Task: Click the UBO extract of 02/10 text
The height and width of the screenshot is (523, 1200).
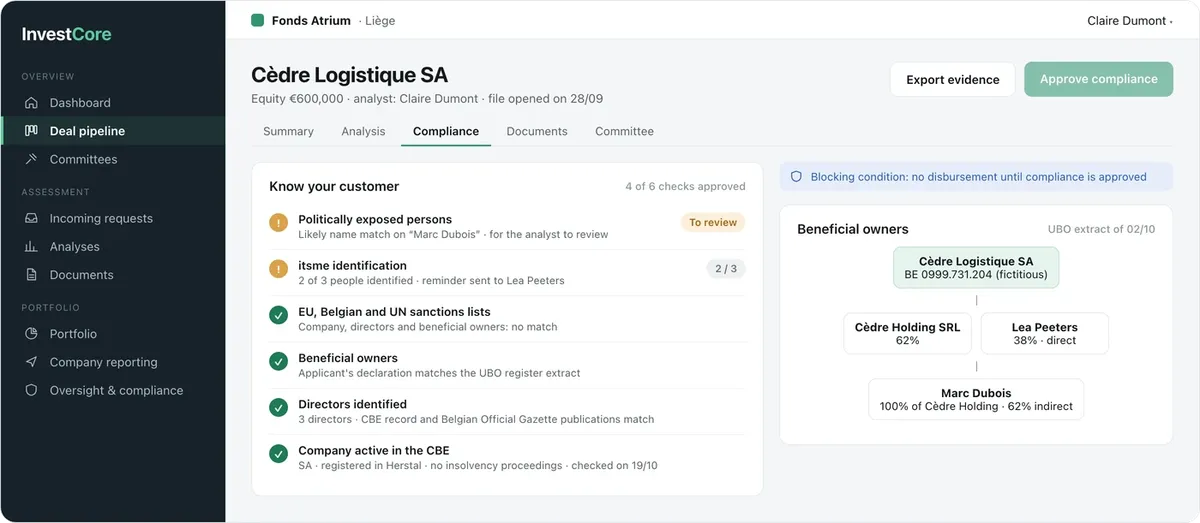Action: tap(1101, 229)
